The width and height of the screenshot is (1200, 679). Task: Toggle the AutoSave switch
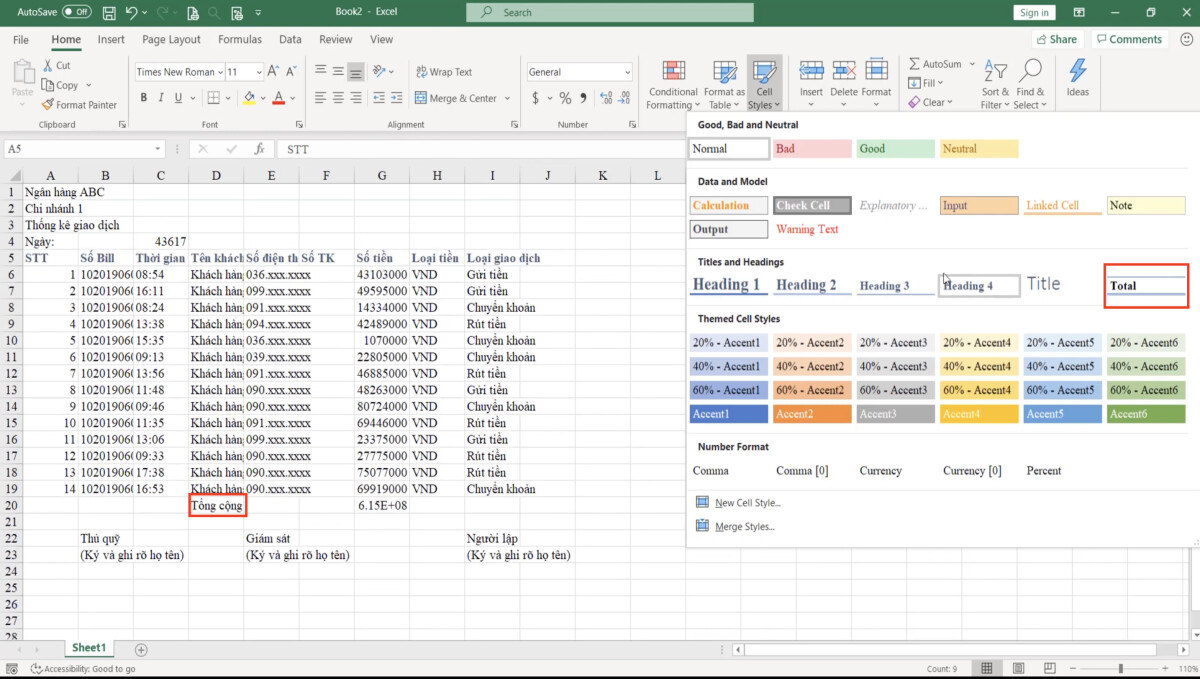click(x=76, y=12)
